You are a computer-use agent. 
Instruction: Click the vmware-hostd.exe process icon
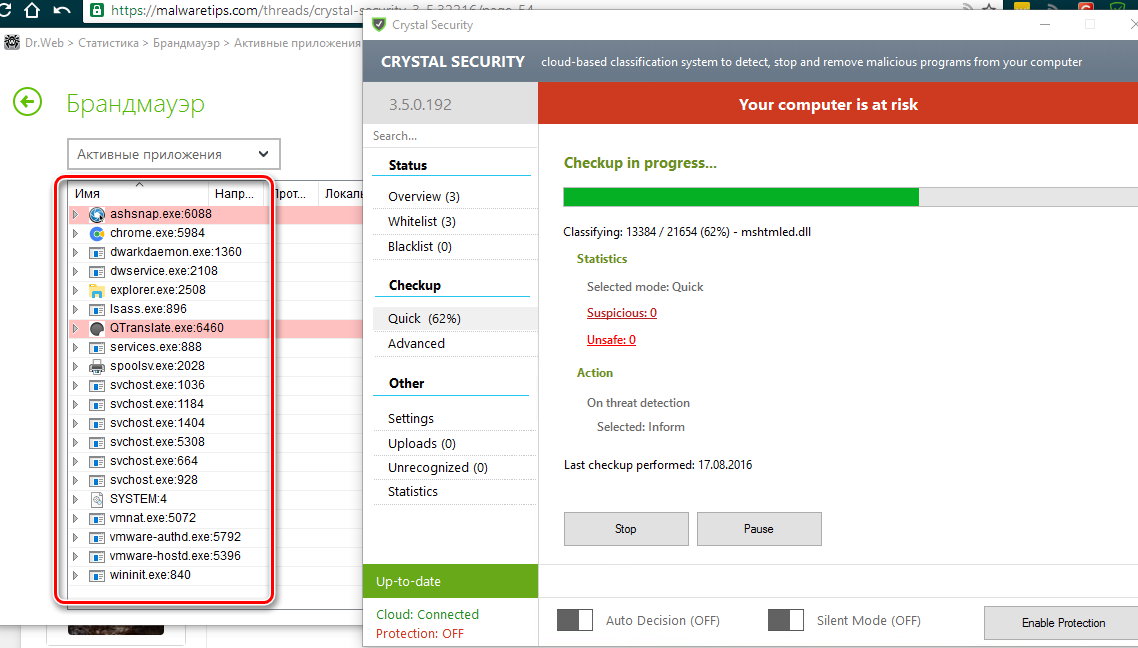tap(97, 557)
